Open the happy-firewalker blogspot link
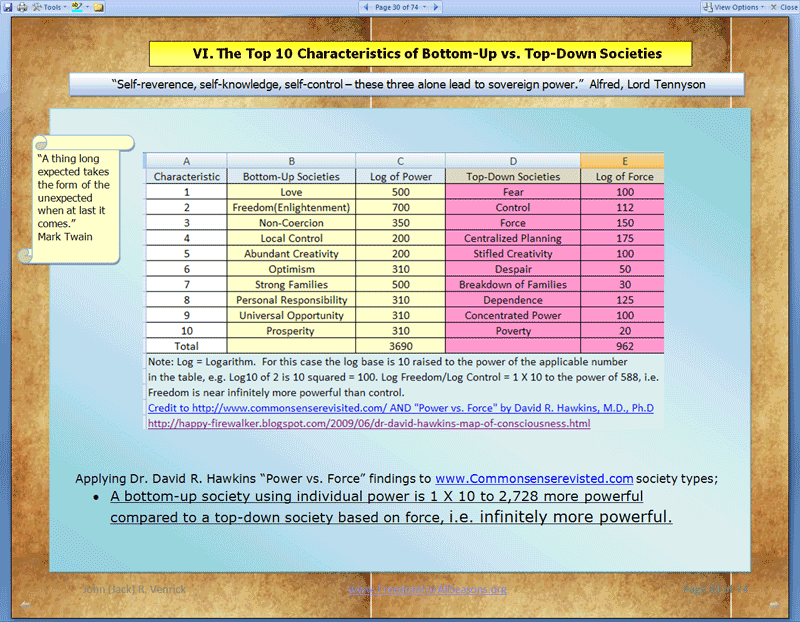The height and width of the screenshot is (622, 800). (x=368, y=423)
